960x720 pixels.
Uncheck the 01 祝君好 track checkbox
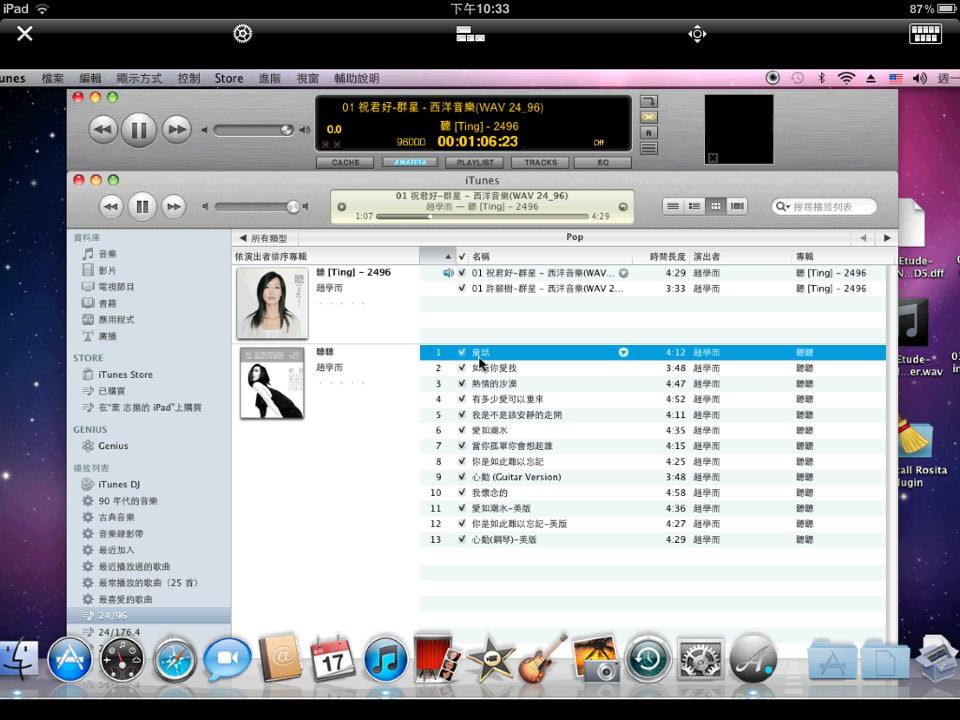(x=462, y=272)
